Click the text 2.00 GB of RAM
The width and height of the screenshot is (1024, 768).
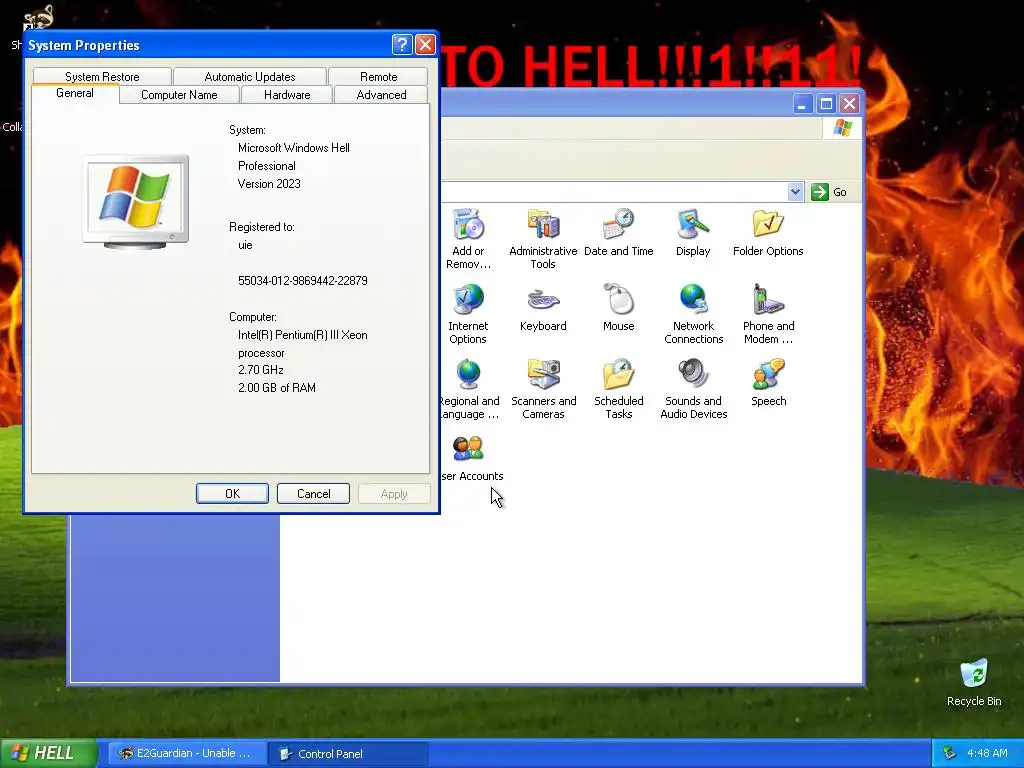pyautogui.click(x=277, y=388)
